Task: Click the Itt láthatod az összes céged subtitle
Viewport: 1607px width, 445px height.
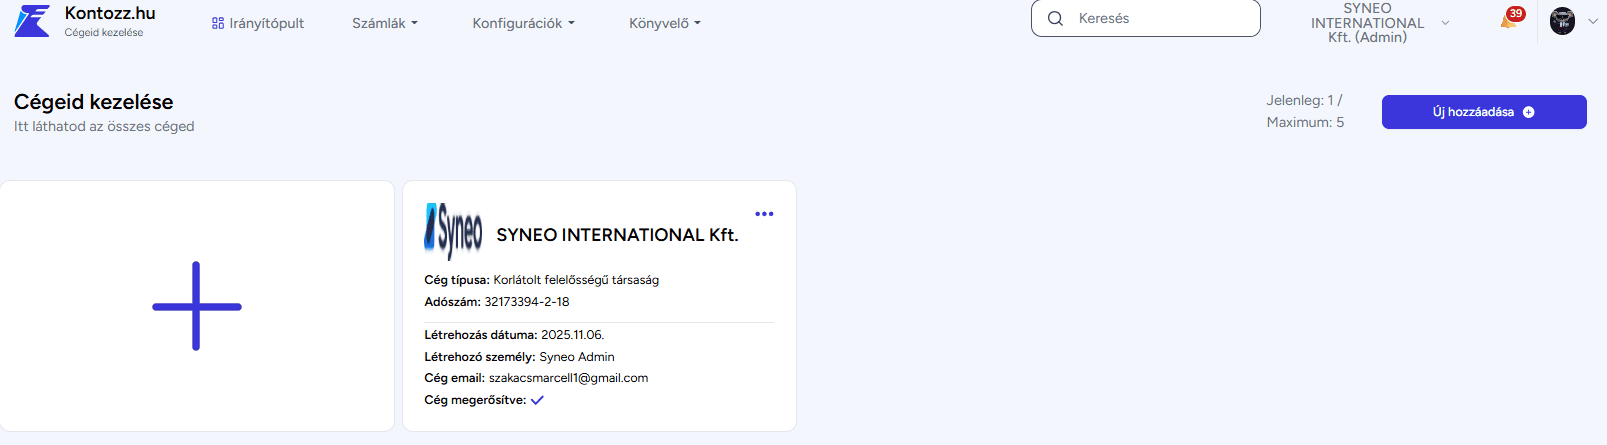Action: click(104, 127)
